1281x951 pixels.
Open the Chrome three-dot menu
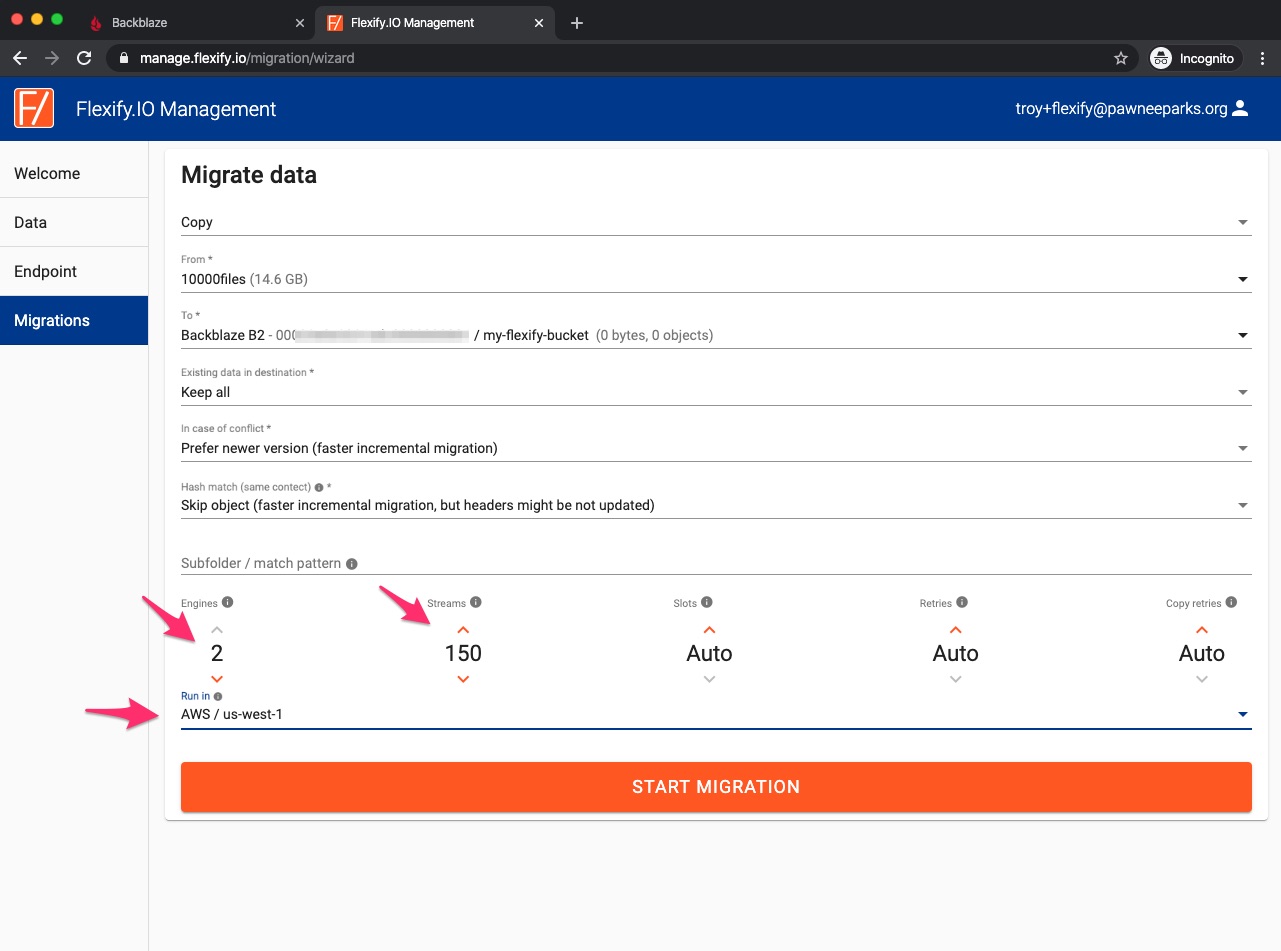[x=1263, y=58]
